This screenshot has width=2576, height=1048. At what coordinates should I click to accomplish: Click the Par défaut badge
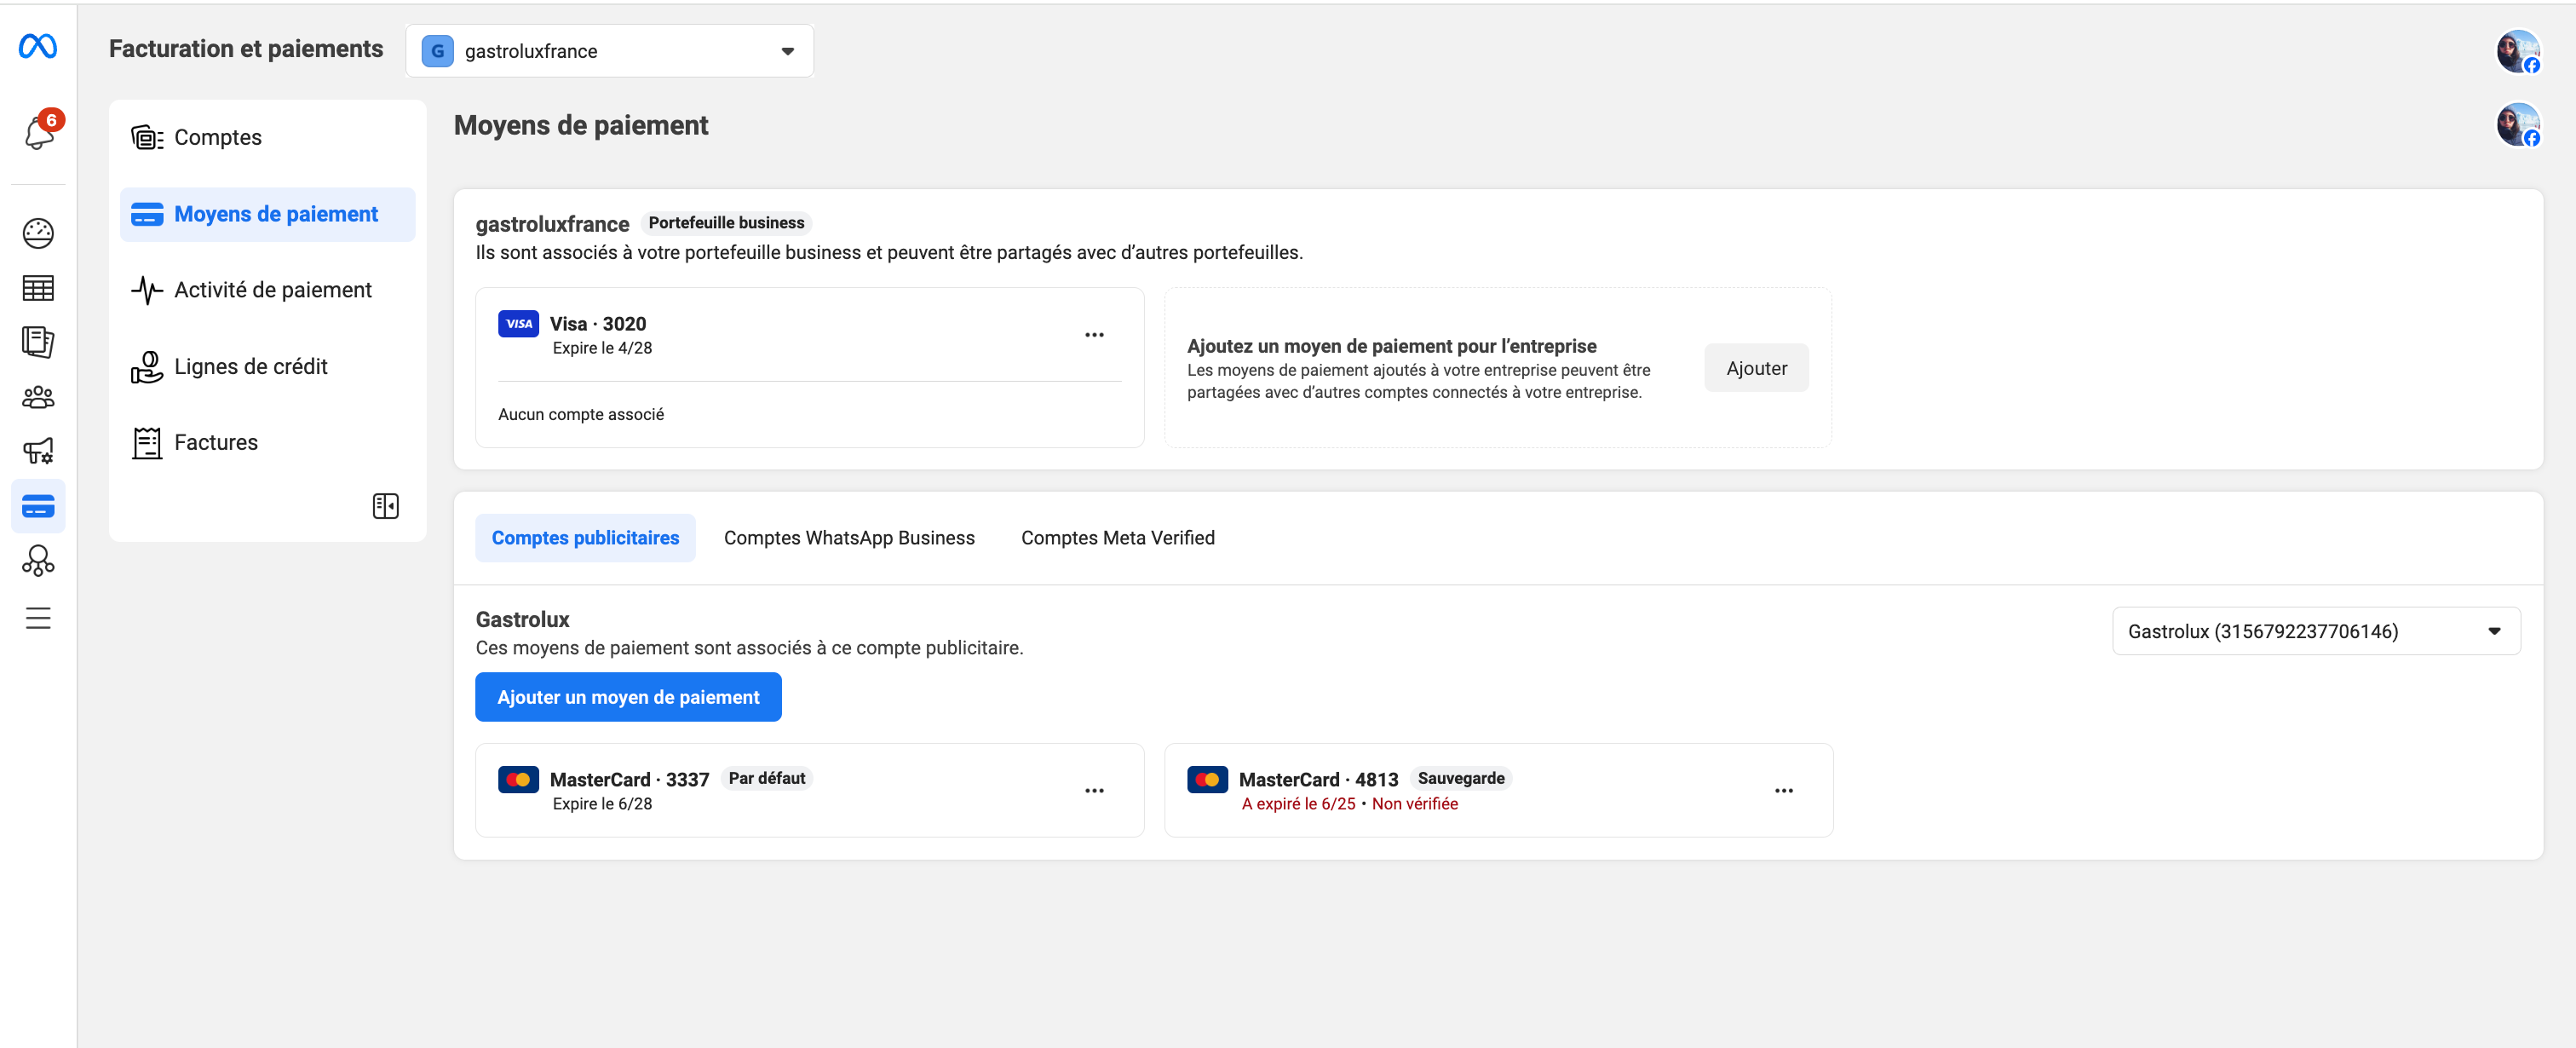(766, 778)
